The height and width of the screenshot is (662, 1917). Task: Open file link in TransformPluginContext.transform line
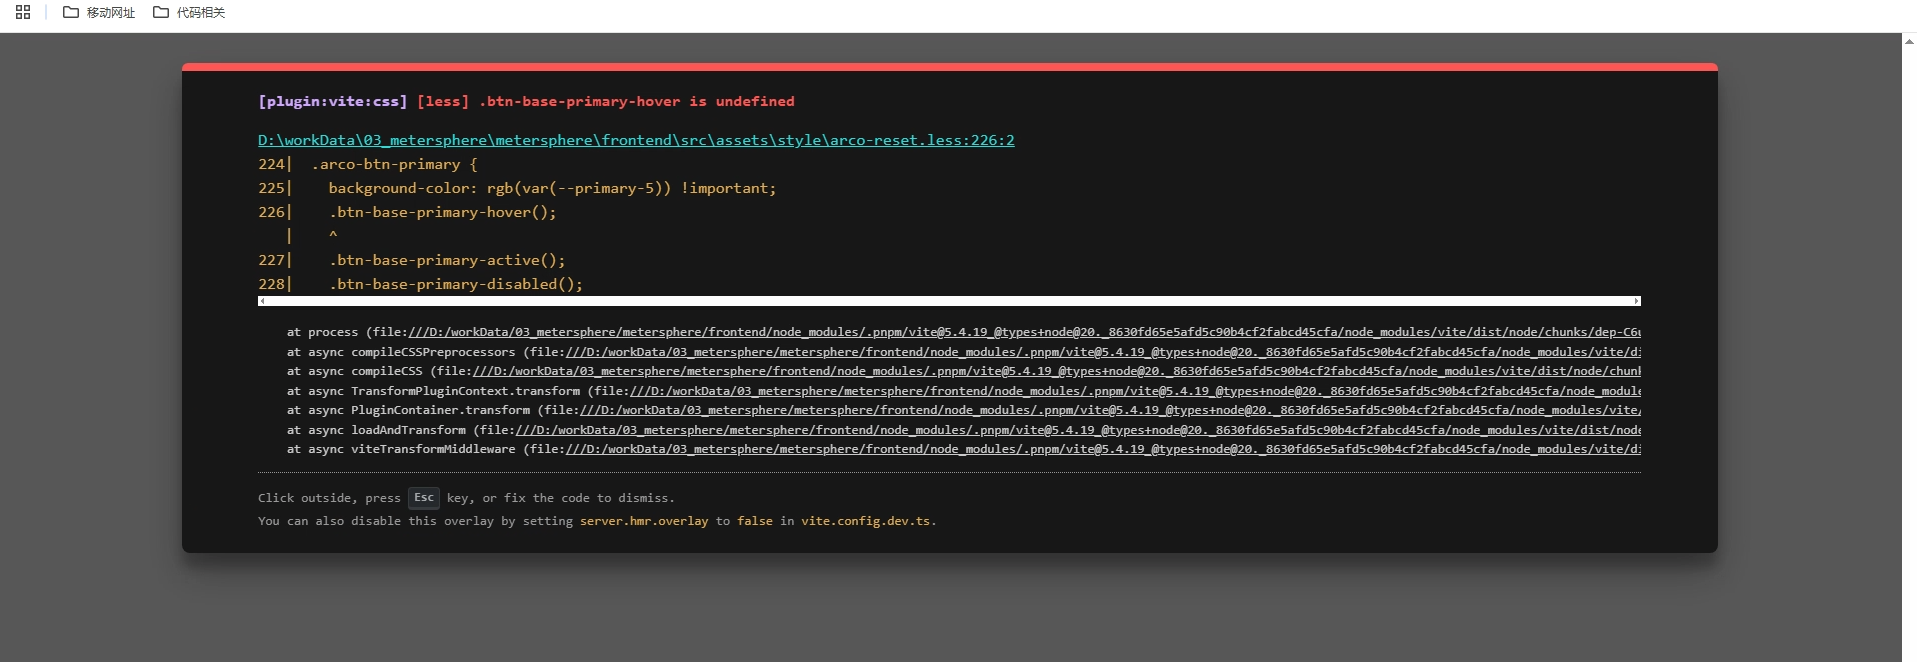tap(1135, 391)
